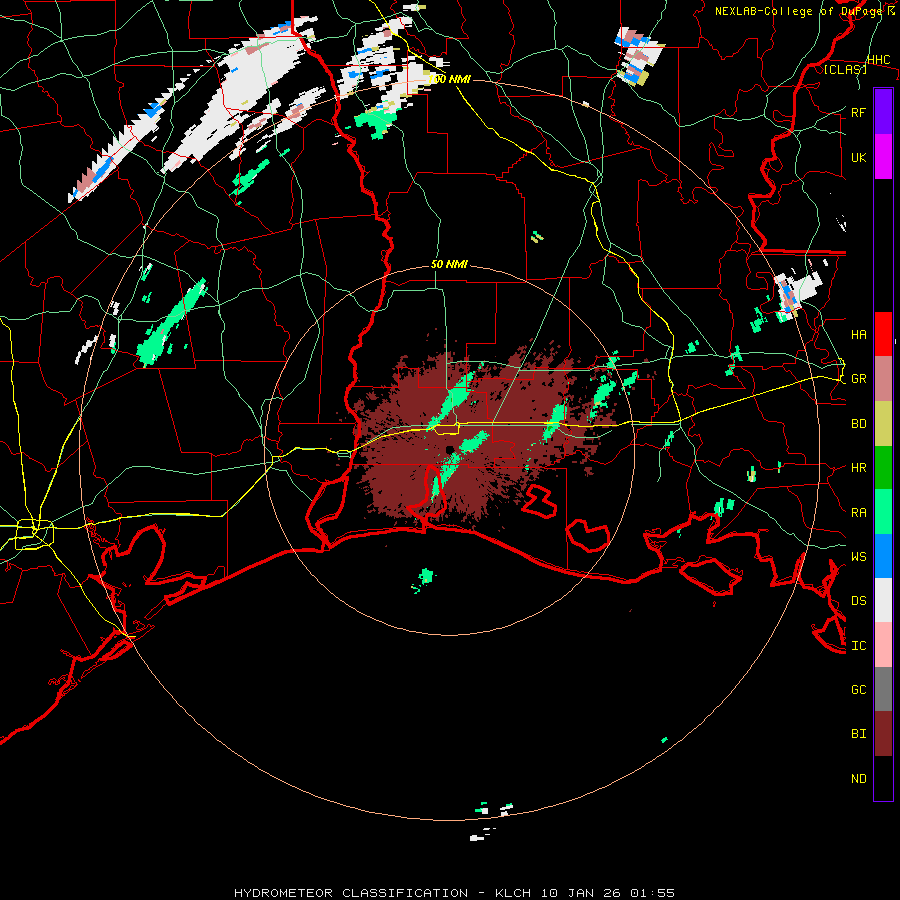The width and height of the screenshot is (900, 900).
Task: Click the IC pink legend swatch
Action: 883,645
